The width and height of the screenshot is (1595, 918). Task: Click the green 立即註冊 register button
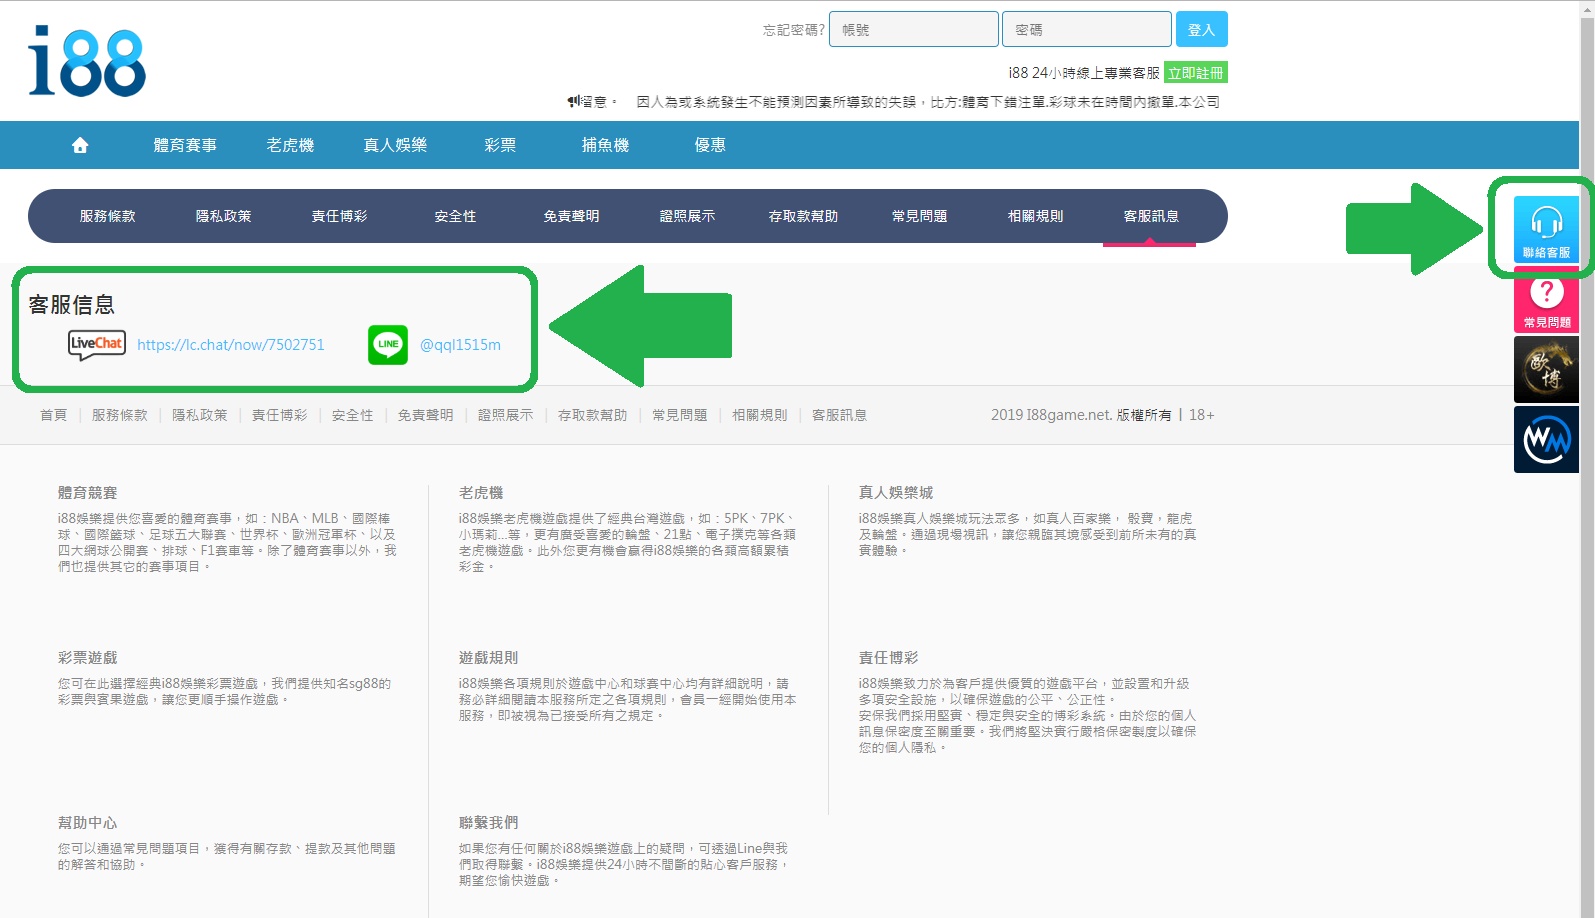point(1195,73)
